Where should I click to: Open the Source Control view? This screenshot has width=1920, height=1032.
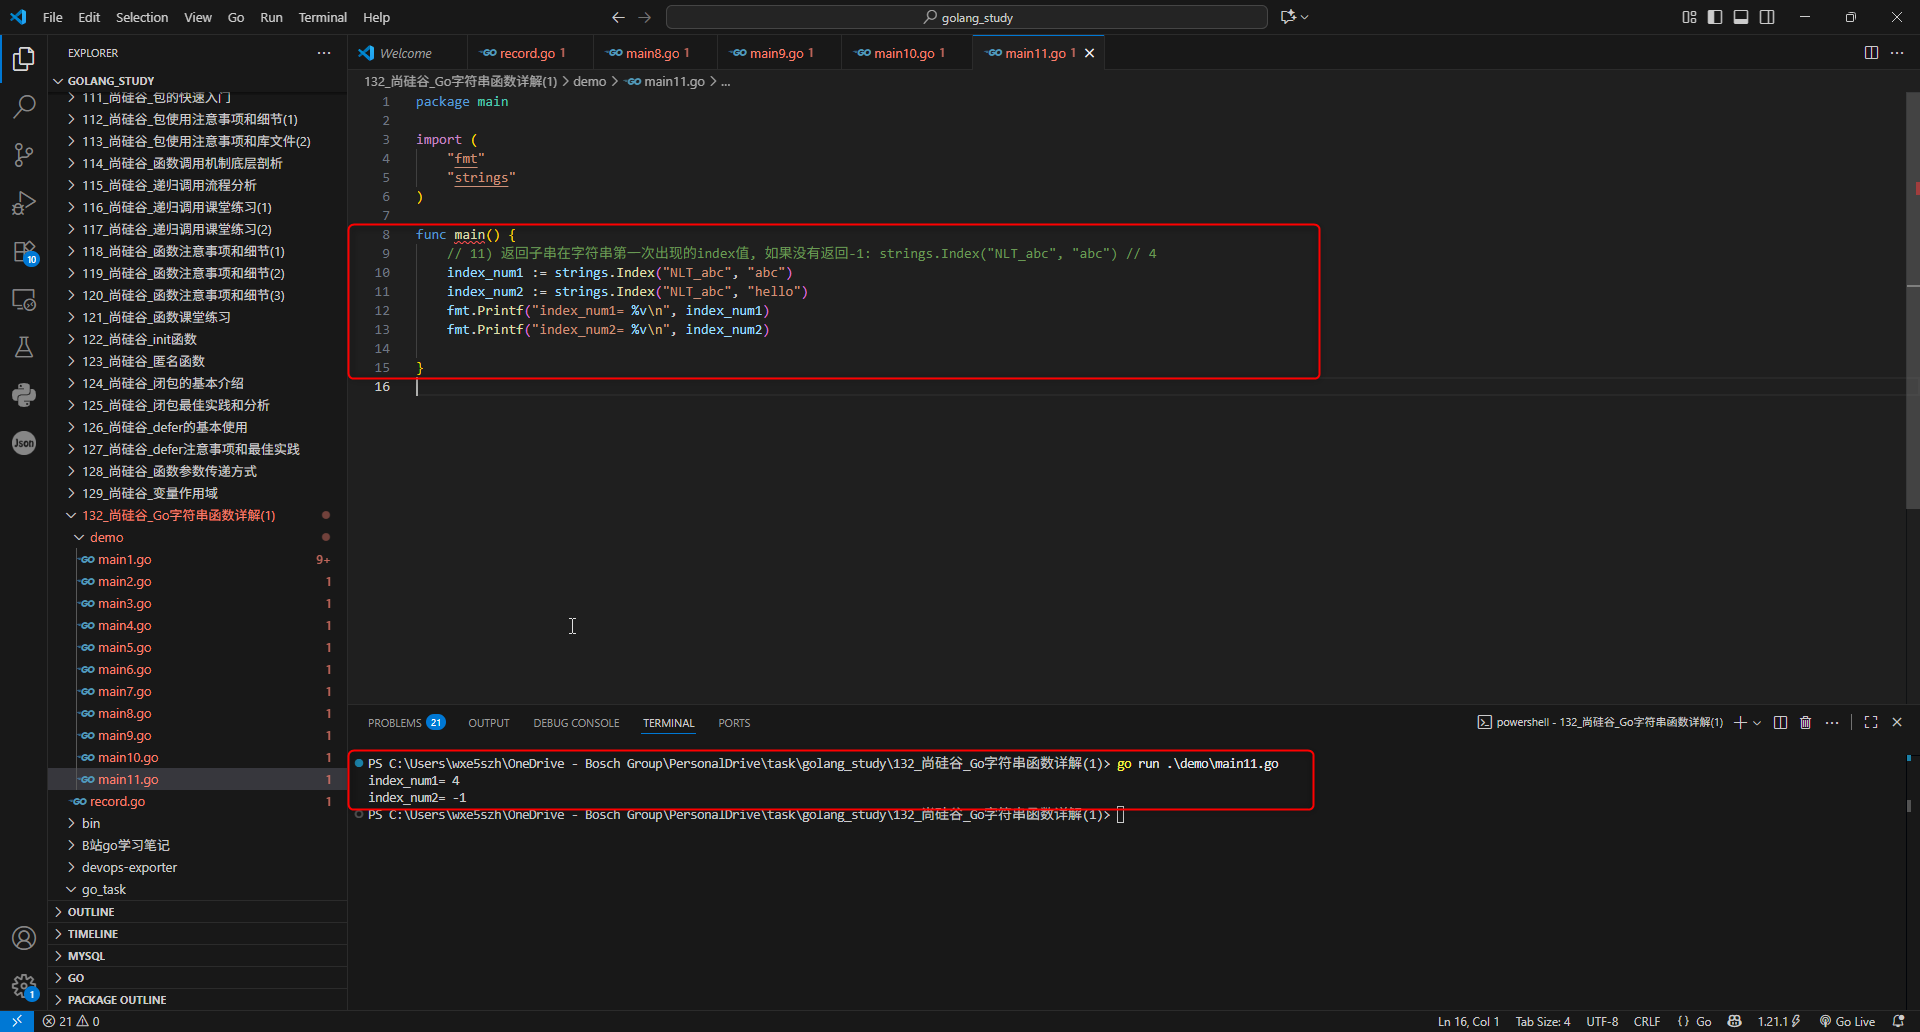click(x=24, y=154)
